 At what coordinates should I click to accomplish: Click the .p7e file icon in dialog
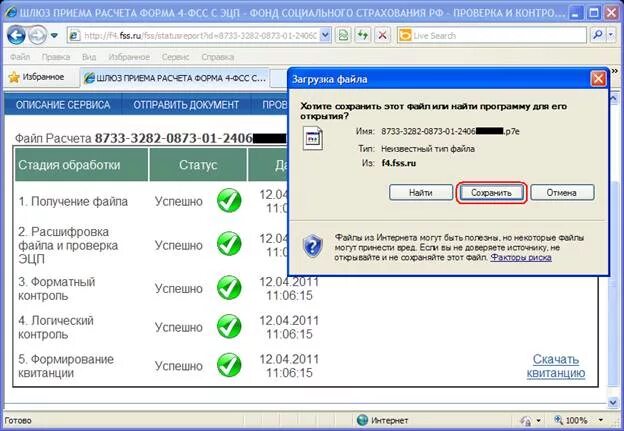pos(312,138)
